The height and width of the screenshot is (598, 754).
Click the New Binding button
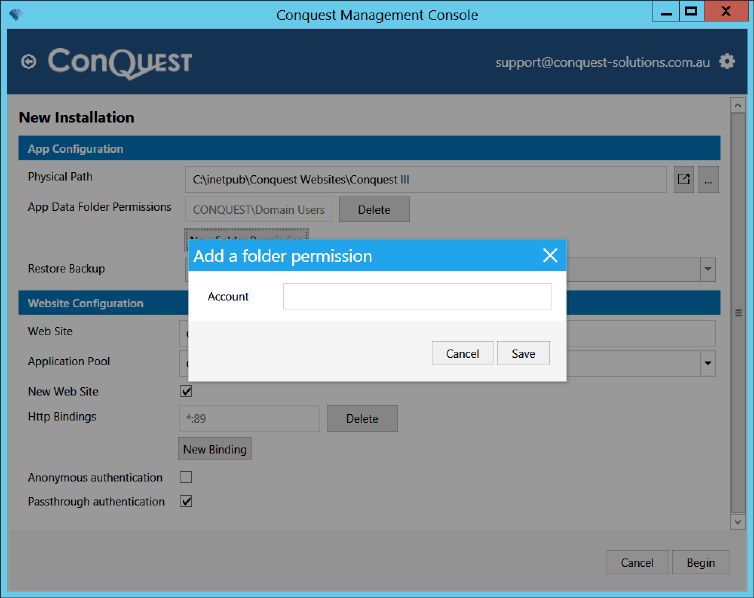214,449
